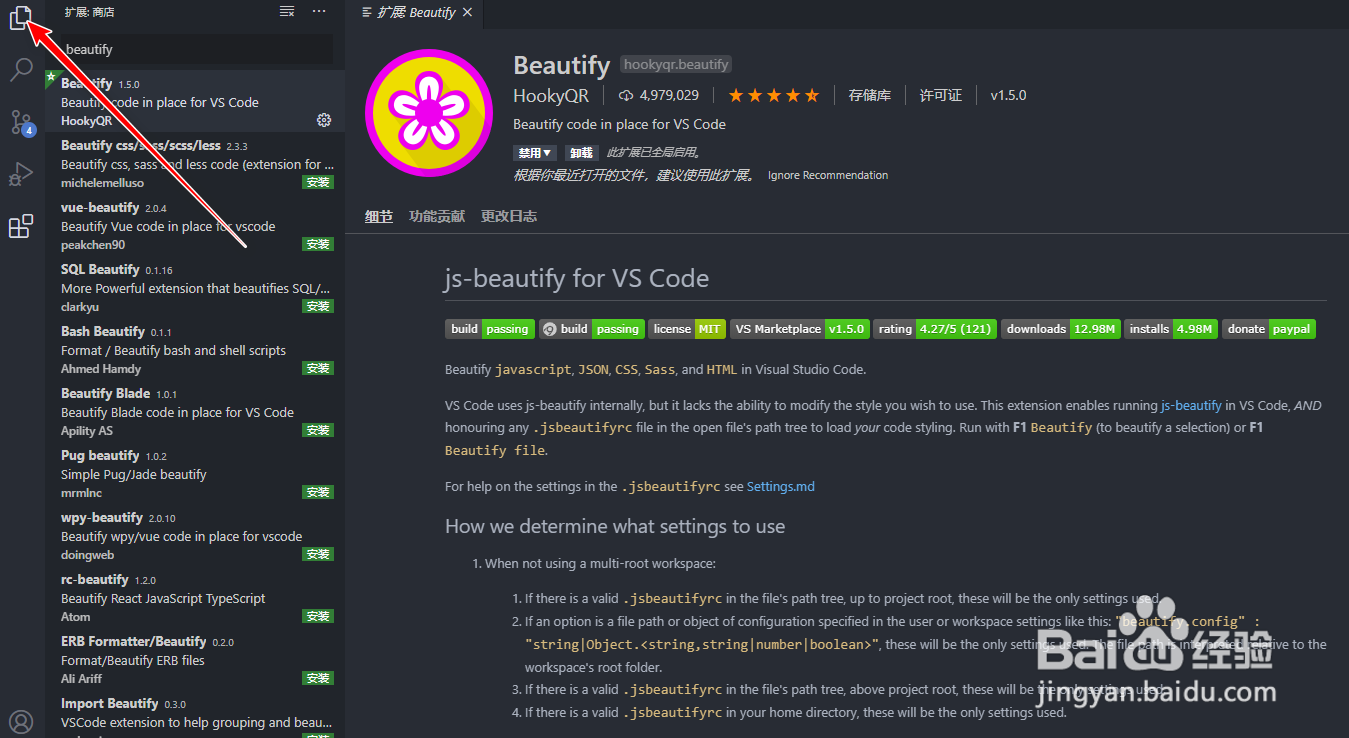Install the rc-beautify extension
Screen dimensions: 1349x738
point(318,617)
